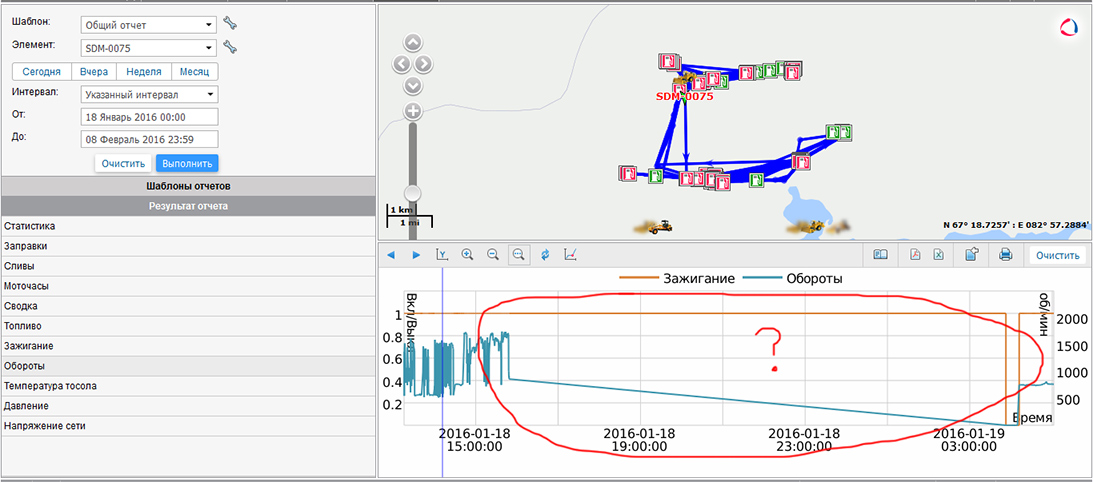Zoom in on the chart with magnifier plus
1093x482 pixels.
467,255
